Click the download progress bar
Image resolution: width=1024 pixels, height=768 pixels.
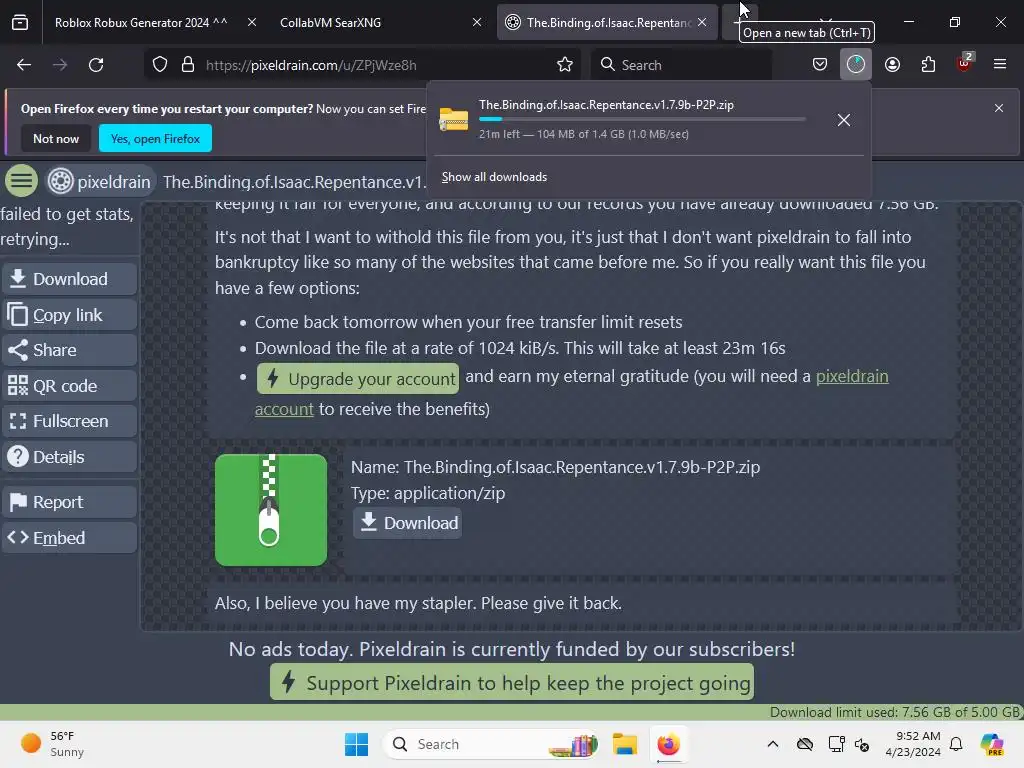[x=643, y=119]
